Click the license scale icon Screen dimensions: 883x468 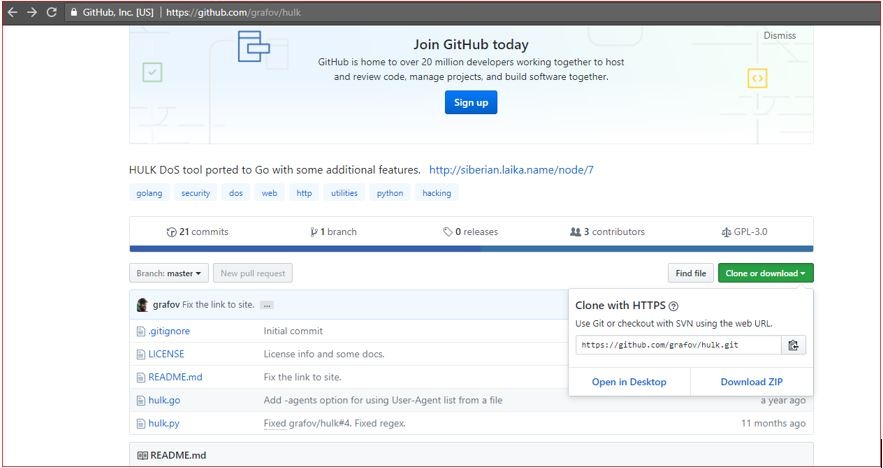coord(726,232)
